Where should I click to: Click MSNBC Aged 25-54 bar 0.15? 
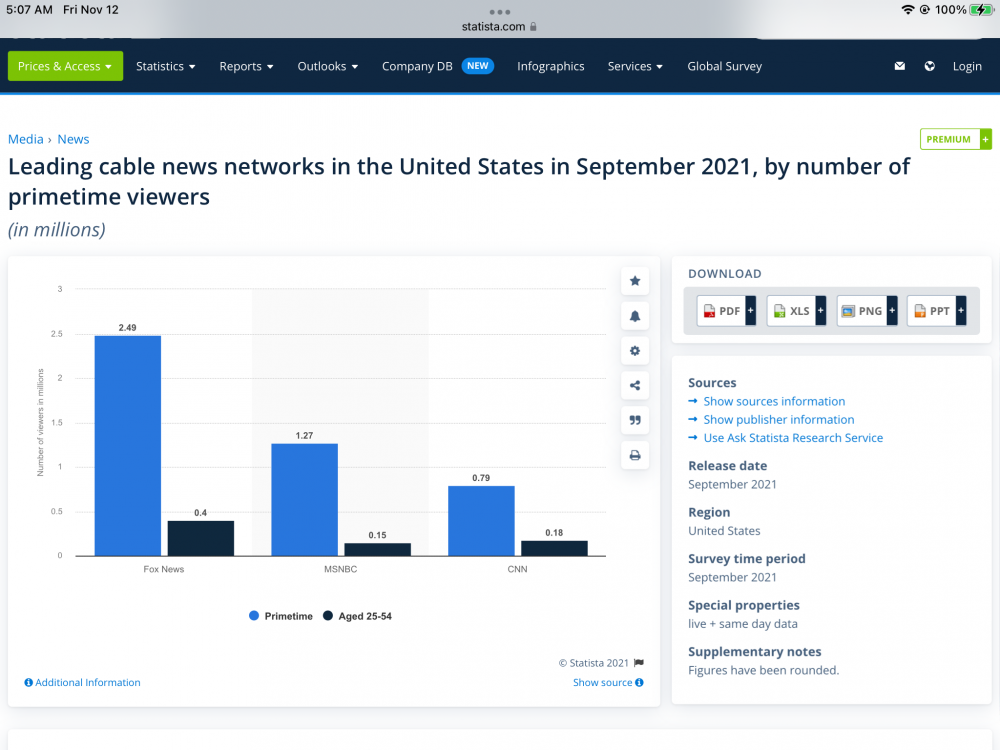pyautogui.click(x=378, y=549)
